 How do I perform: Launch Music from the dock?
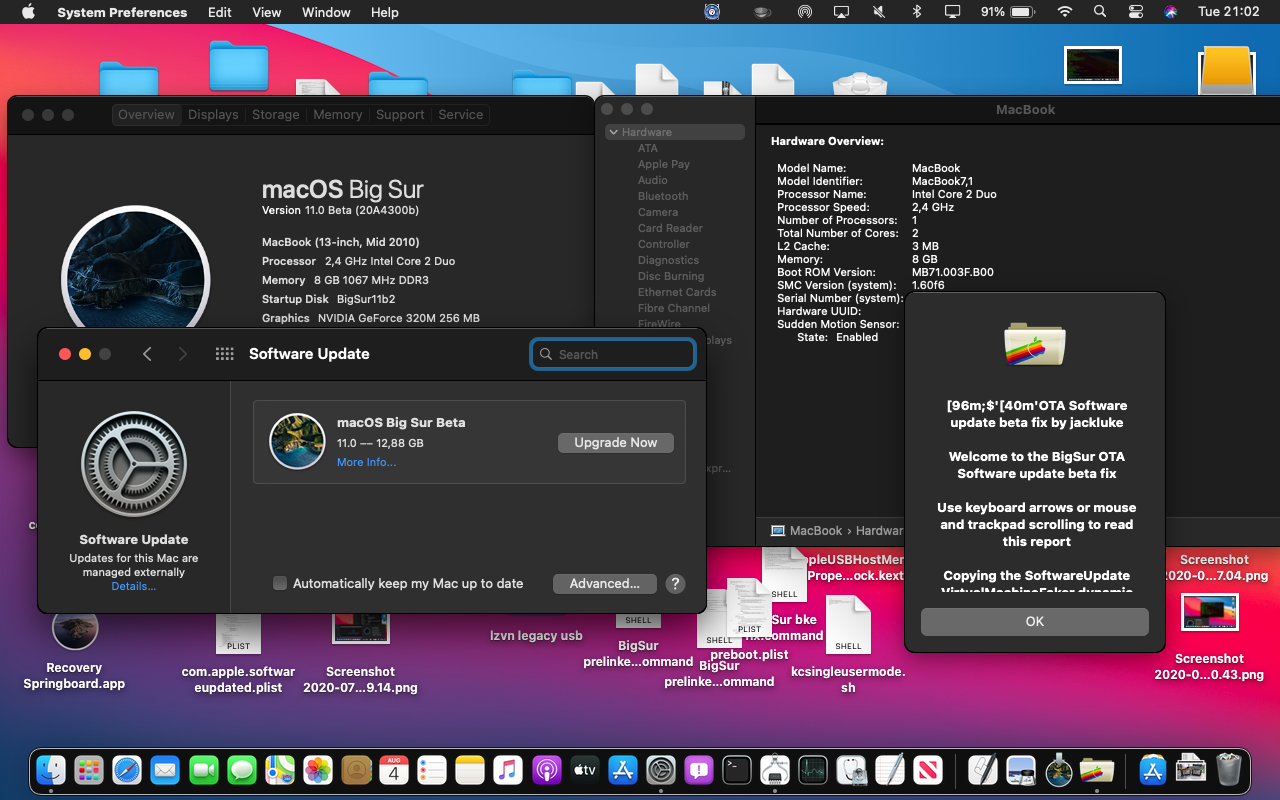[x=508, y=770]
